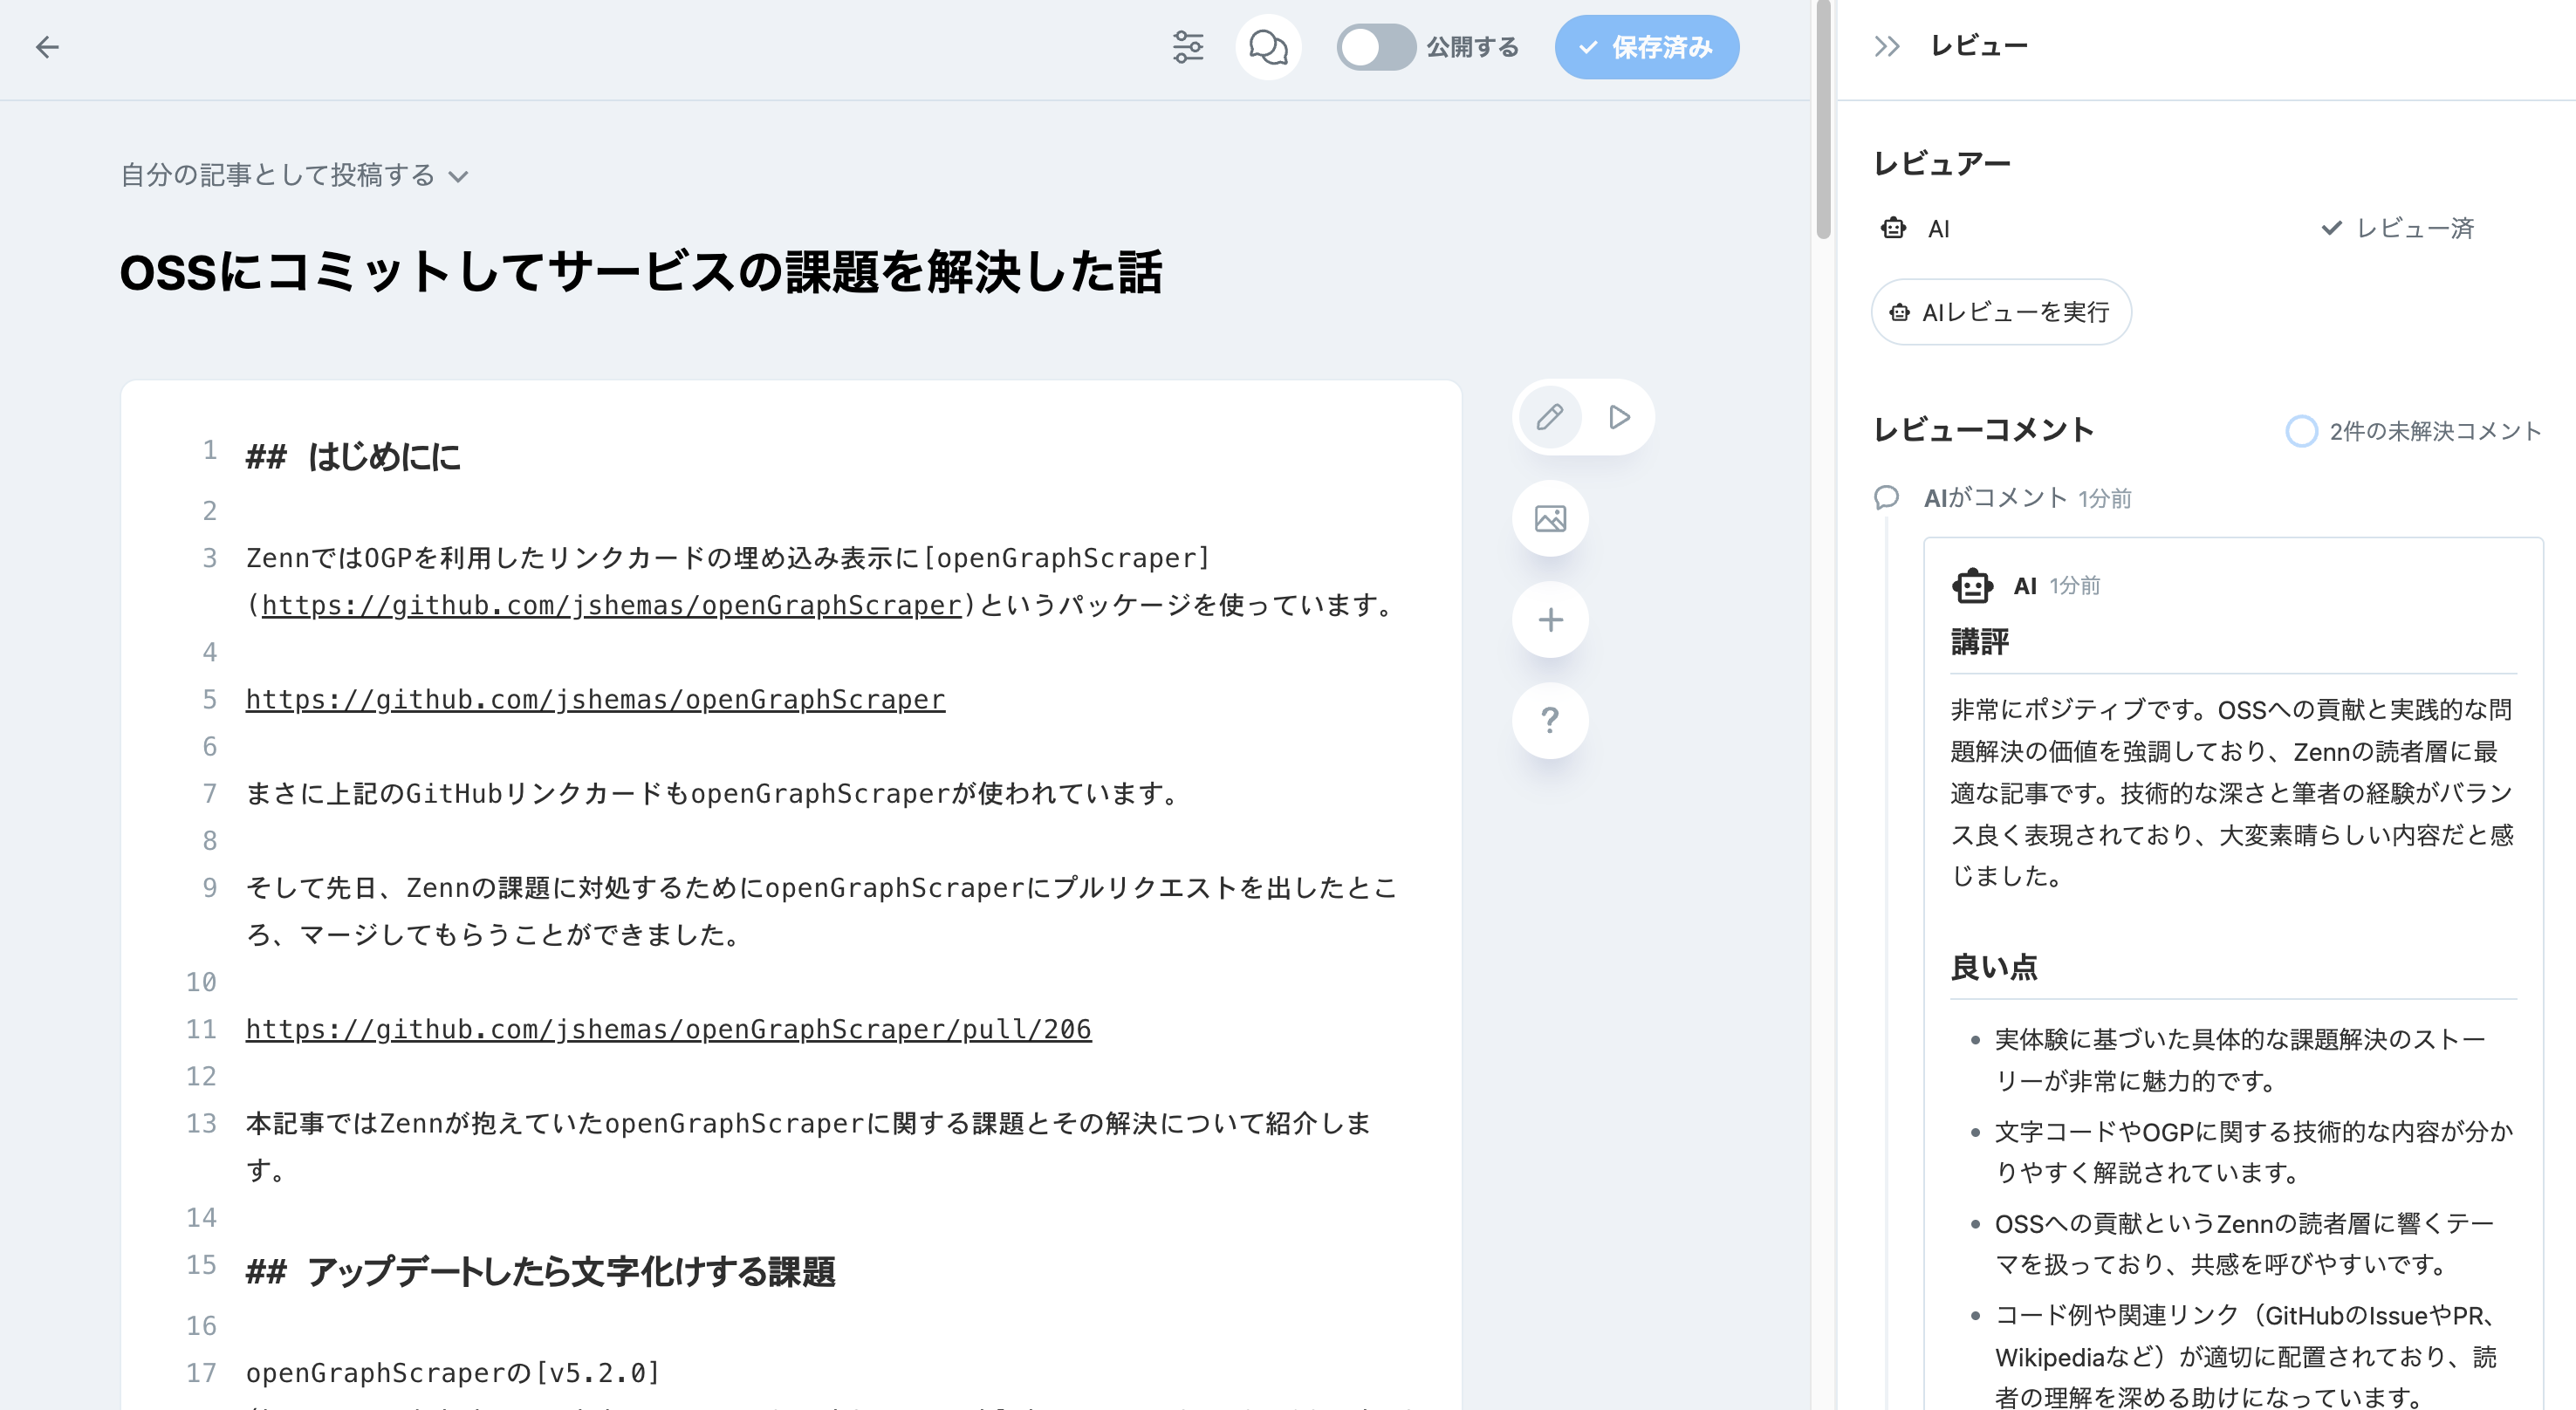2576x1410 pixels.
Task: Select the pencil edit mode icon
Action: click(1550, 417)
